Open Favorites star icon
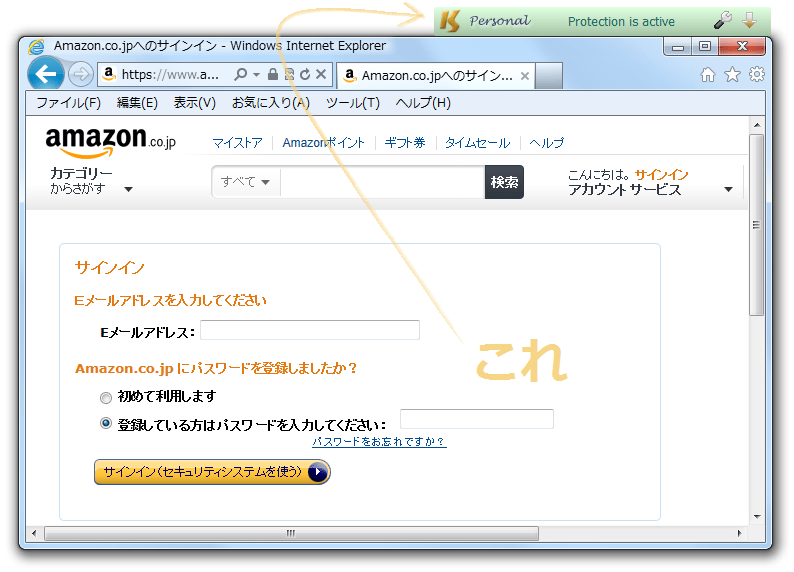The image size is (794, 572). pos(732,75)
